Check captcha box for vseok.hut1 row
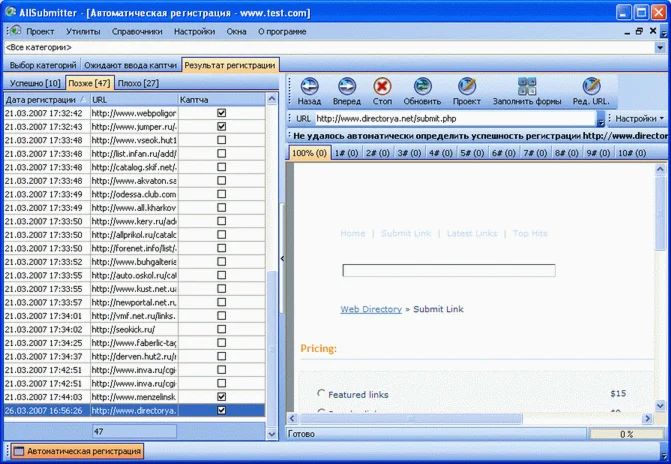The height and width of the screenshot is (464, 671). point(221,140)
